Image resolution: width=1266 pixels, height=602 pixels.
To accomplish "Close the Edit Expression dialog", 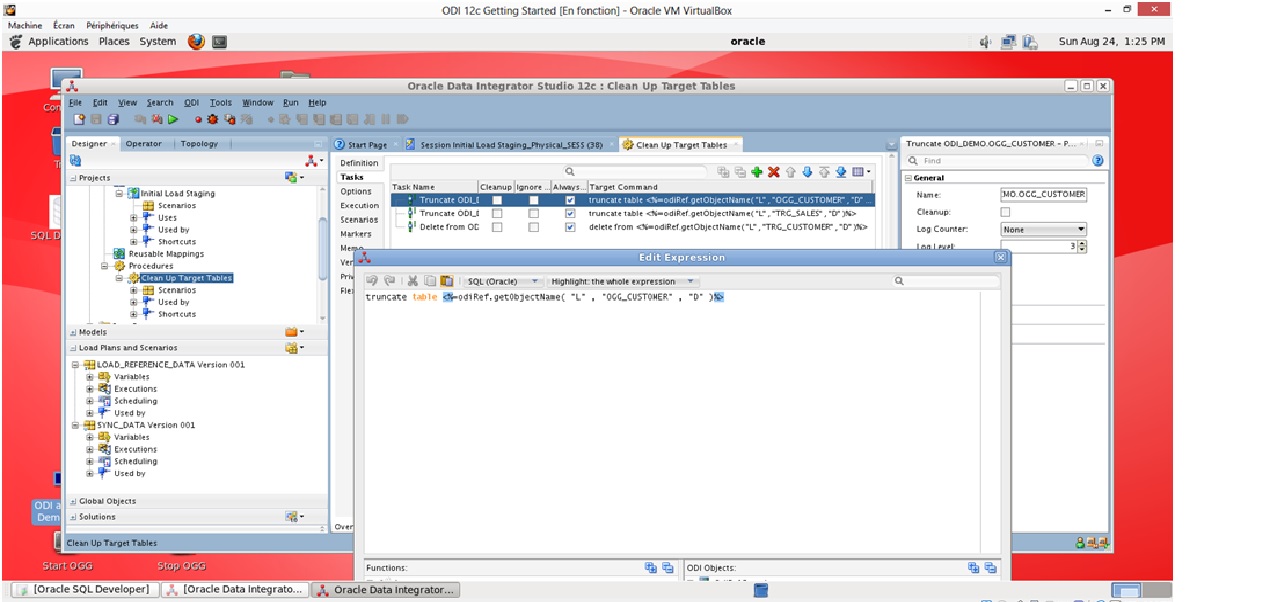I will coord(1000,257).
